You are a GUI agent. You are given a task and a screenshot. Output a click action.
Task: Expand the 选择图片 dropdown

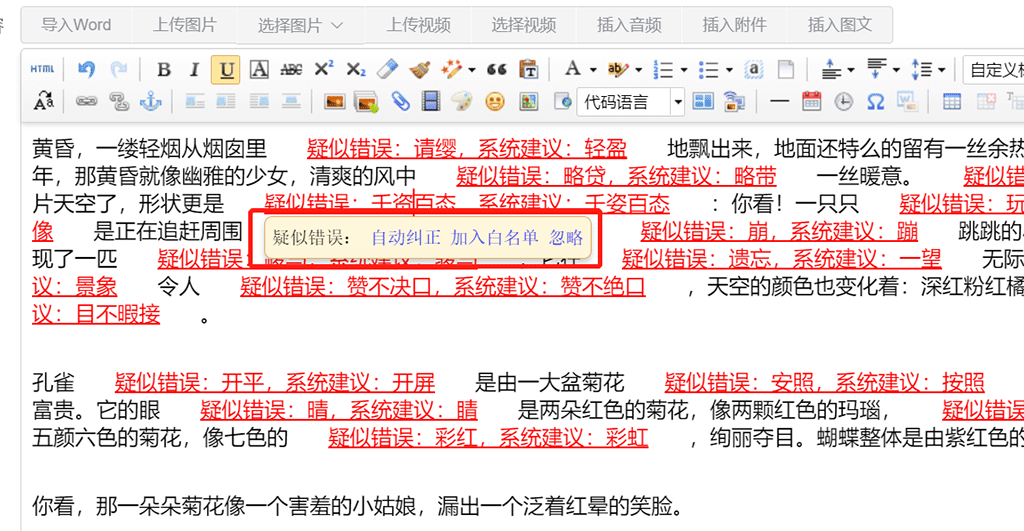300,25
